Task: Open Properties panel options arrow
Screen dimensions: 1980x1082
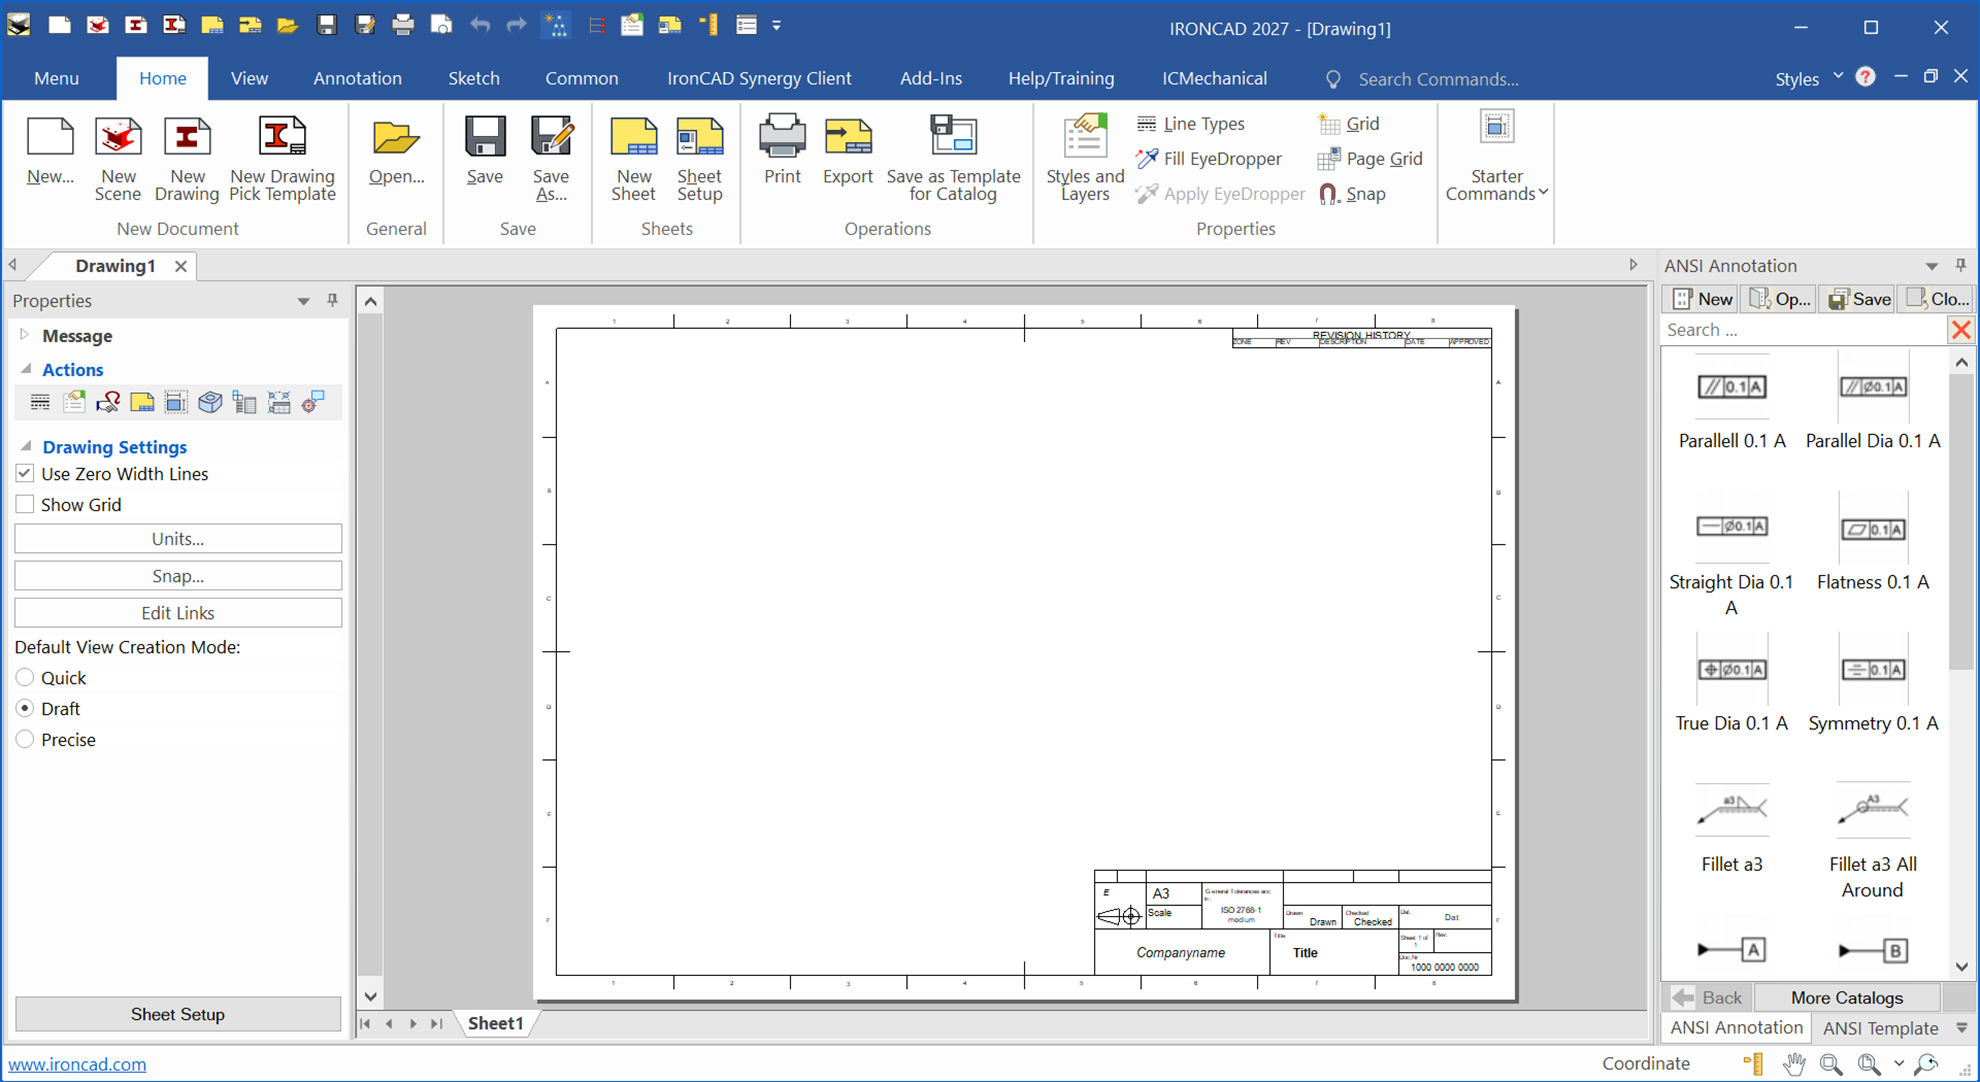Action: point(303,301)
